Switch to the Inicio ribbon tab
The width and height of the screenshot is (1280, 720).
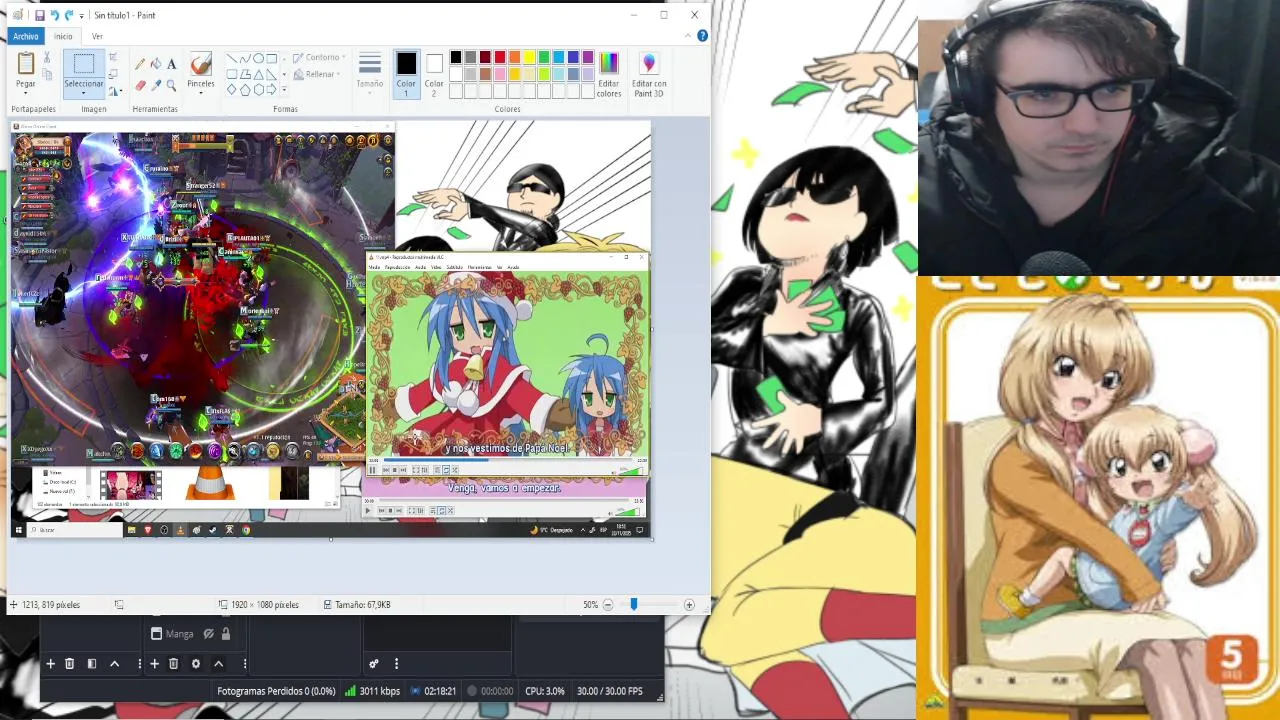63,36
